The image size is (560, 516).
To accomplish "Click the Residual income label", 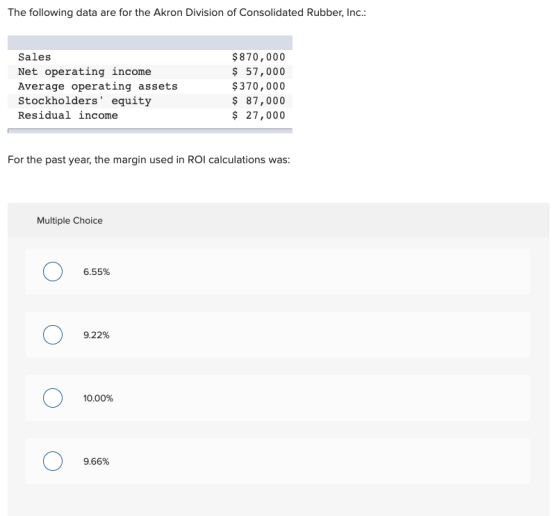I will click(x=68, y=116).
